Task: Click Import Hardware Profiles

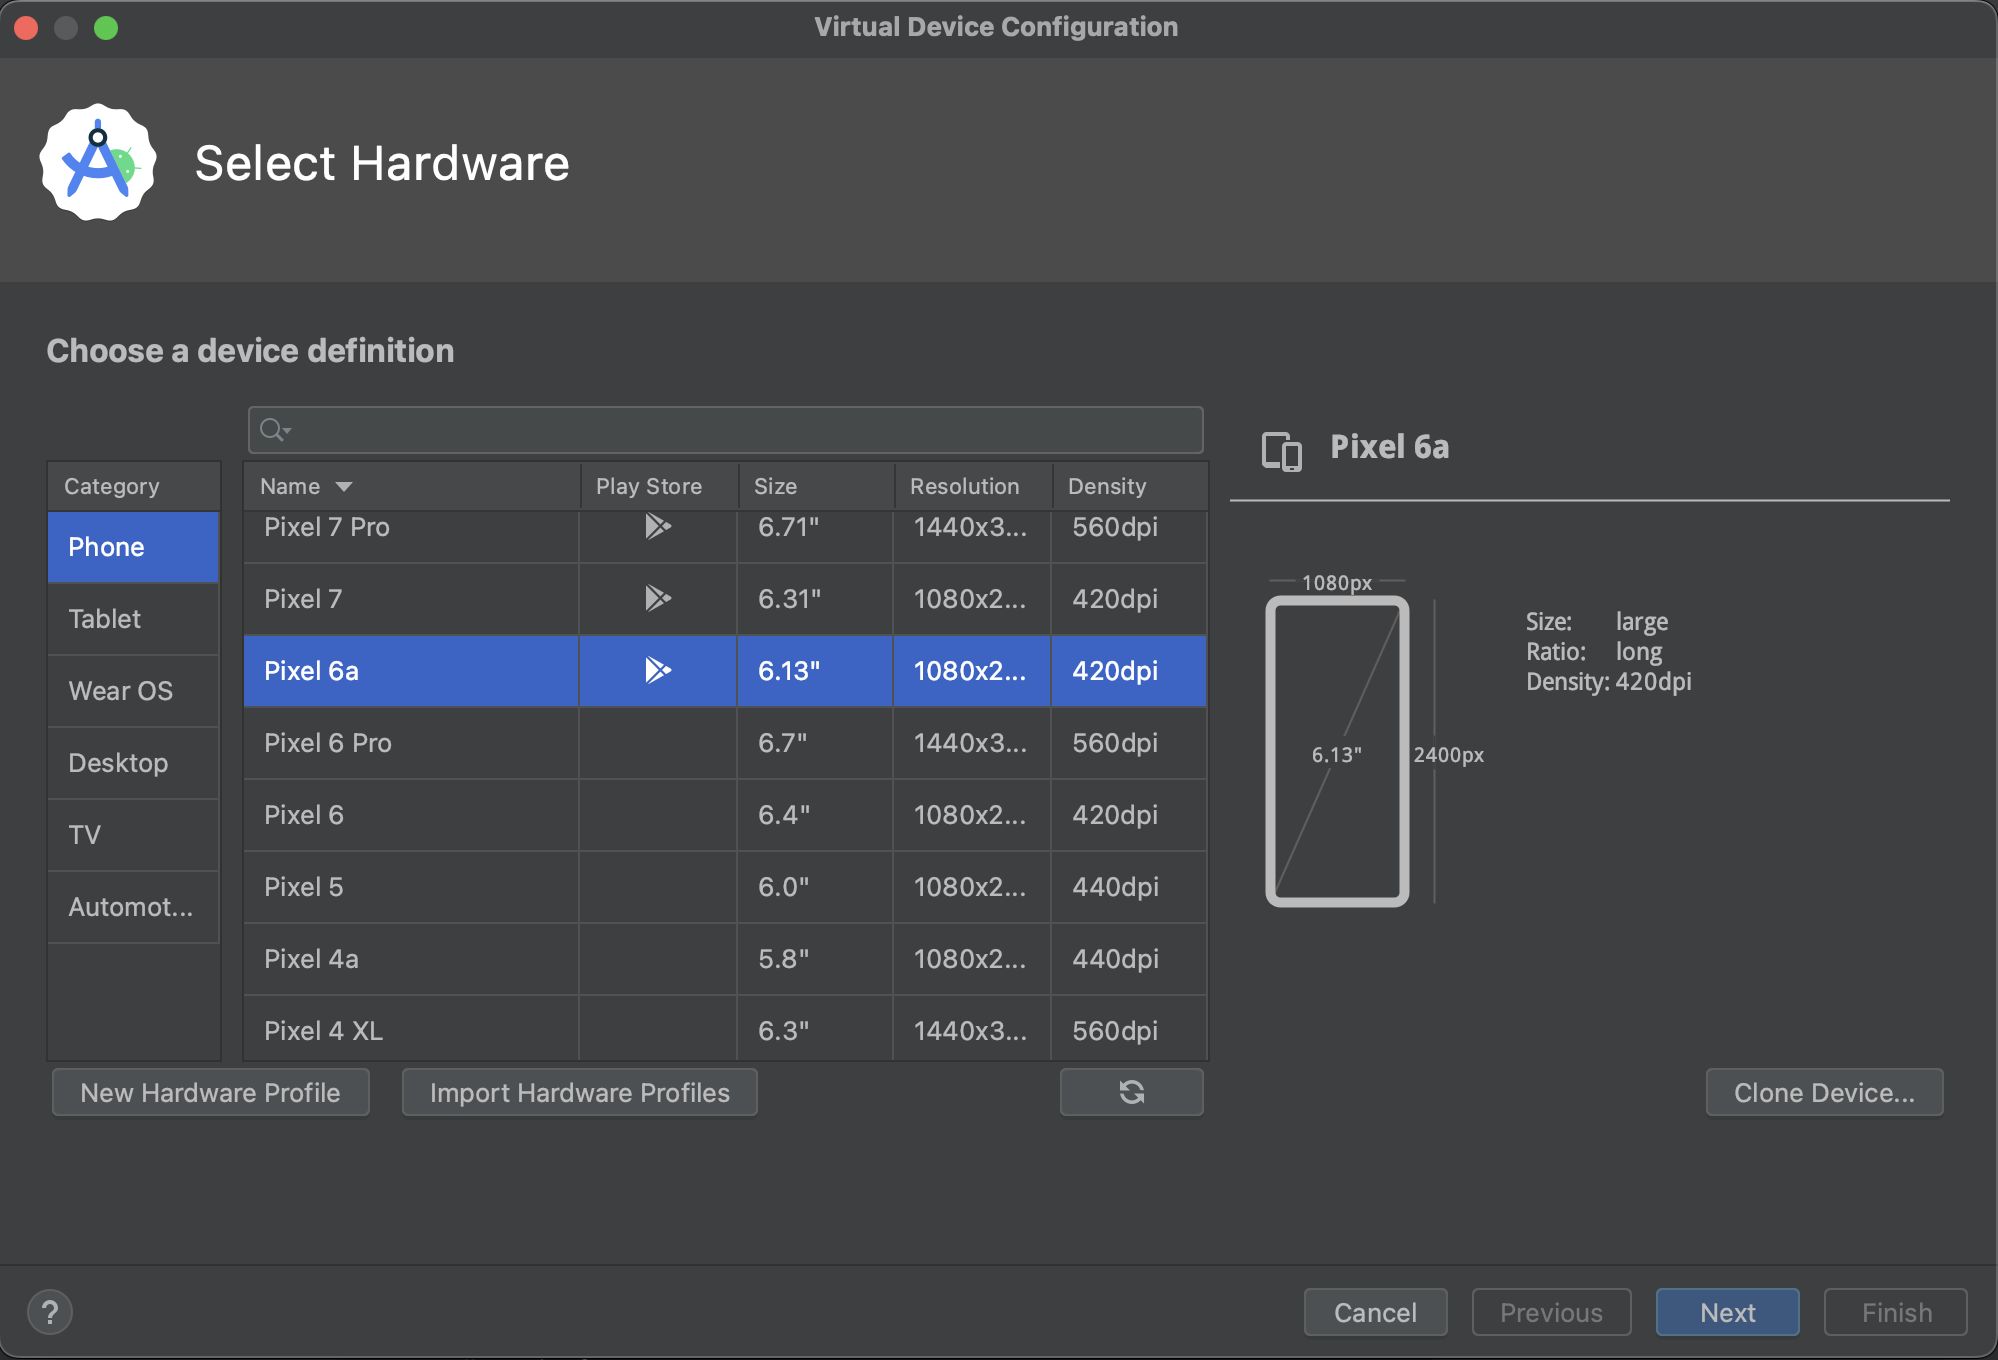Action: tap(579, 1092)
